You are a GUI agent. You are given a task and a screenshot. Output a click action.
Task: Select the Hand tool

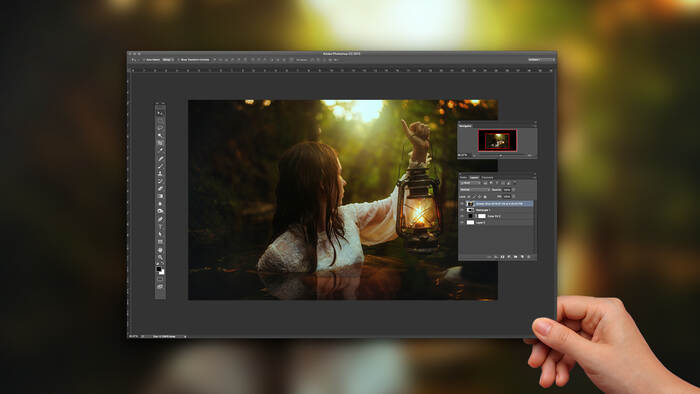[160, 250]
